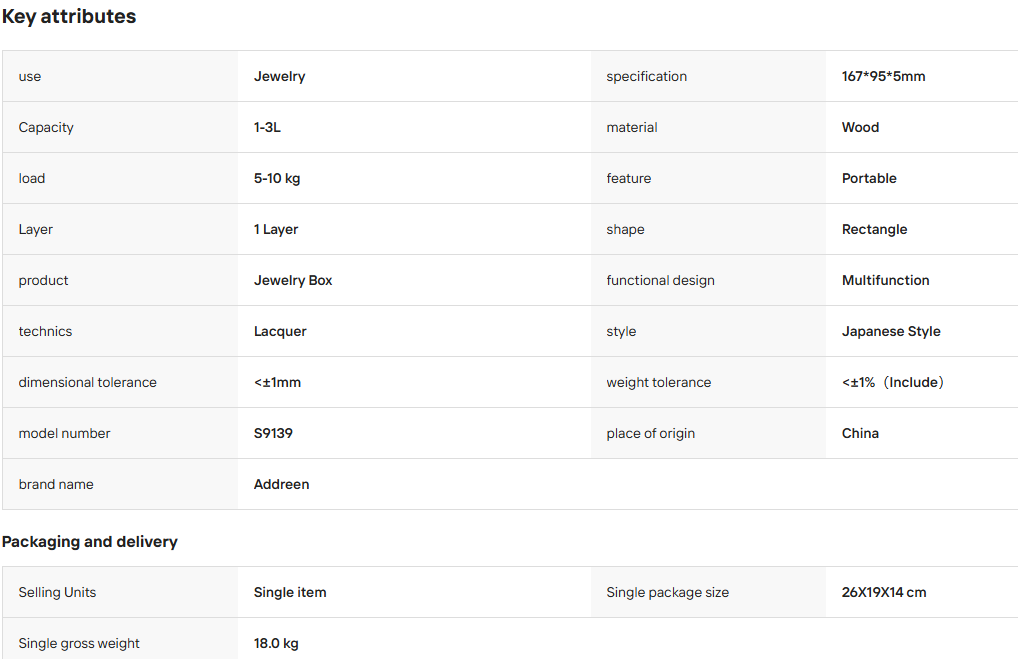
Task: Click the Key attributes heading
Action: click(69, 16)
